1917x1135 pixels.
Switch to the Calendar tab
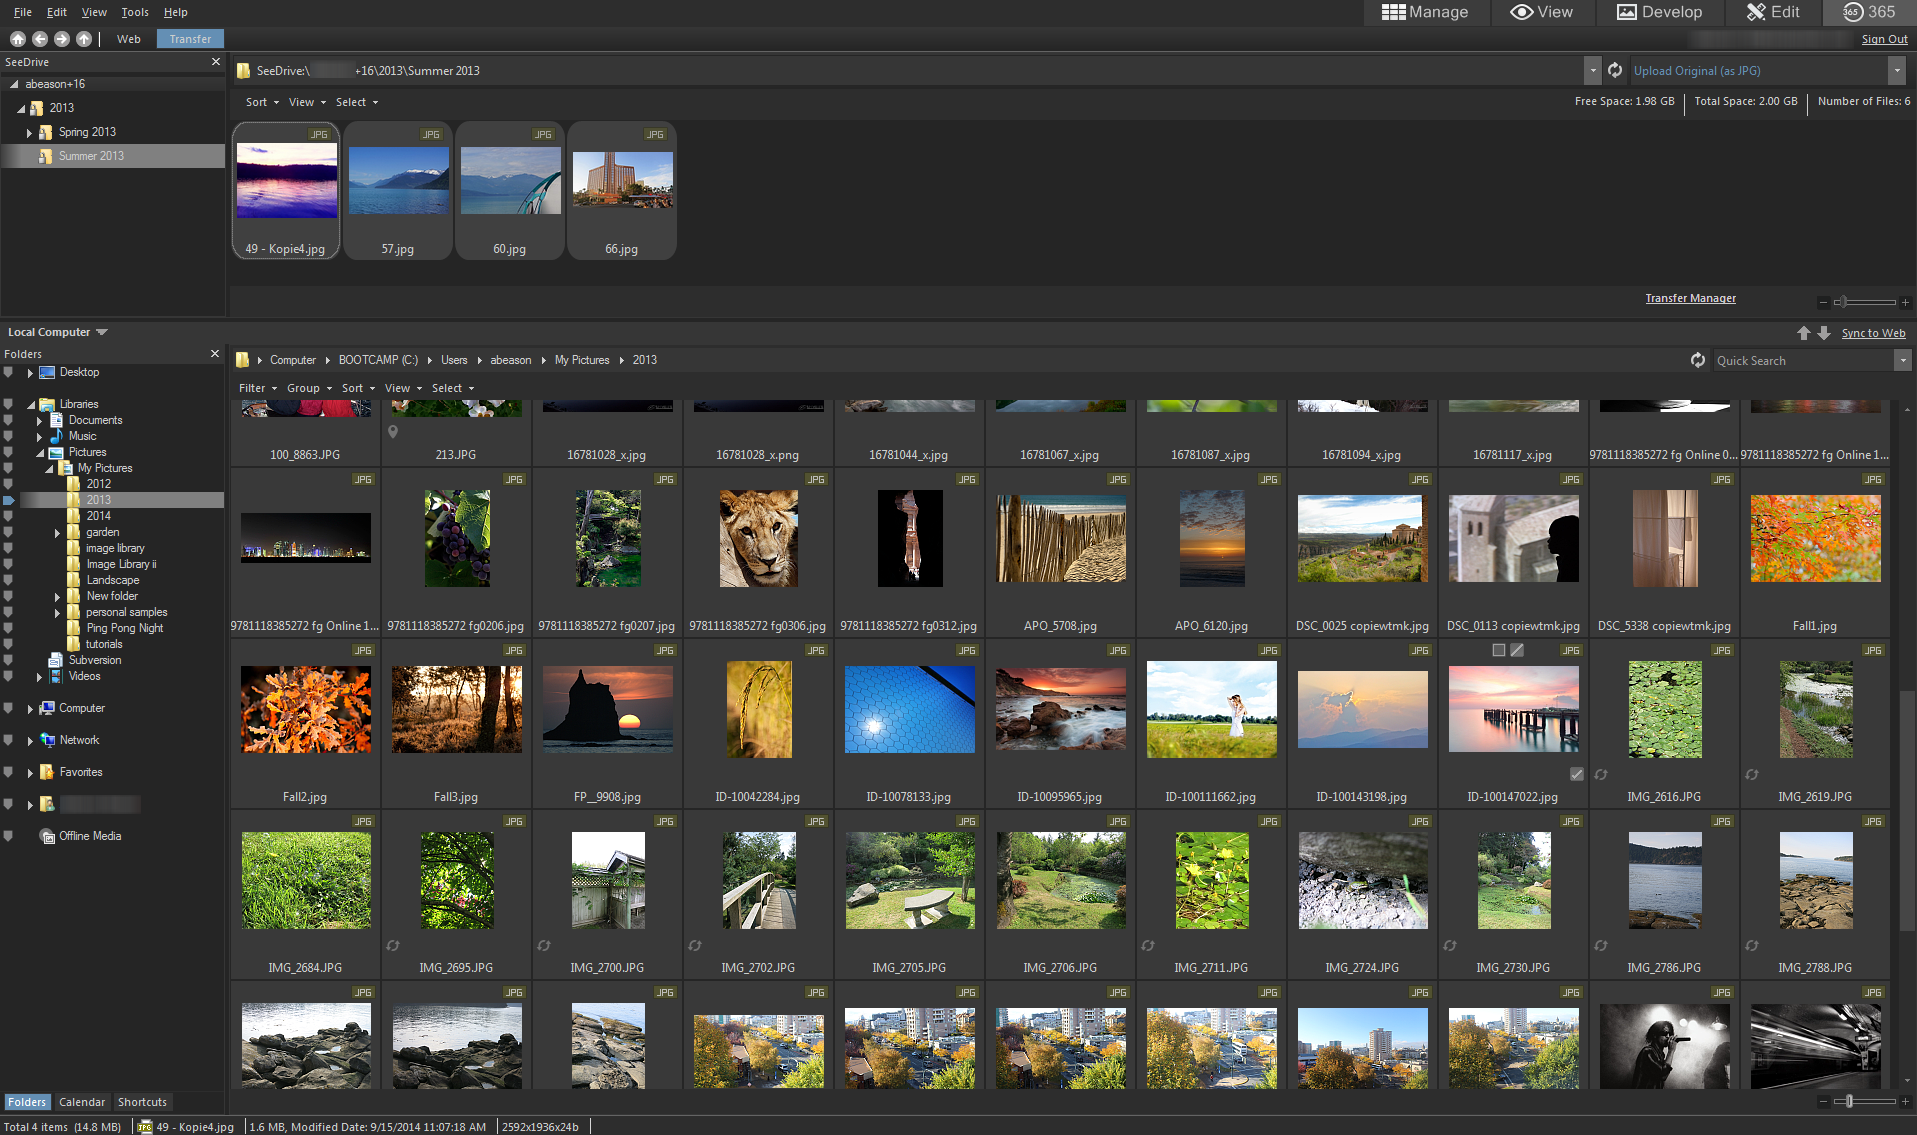coord(81,1102)
